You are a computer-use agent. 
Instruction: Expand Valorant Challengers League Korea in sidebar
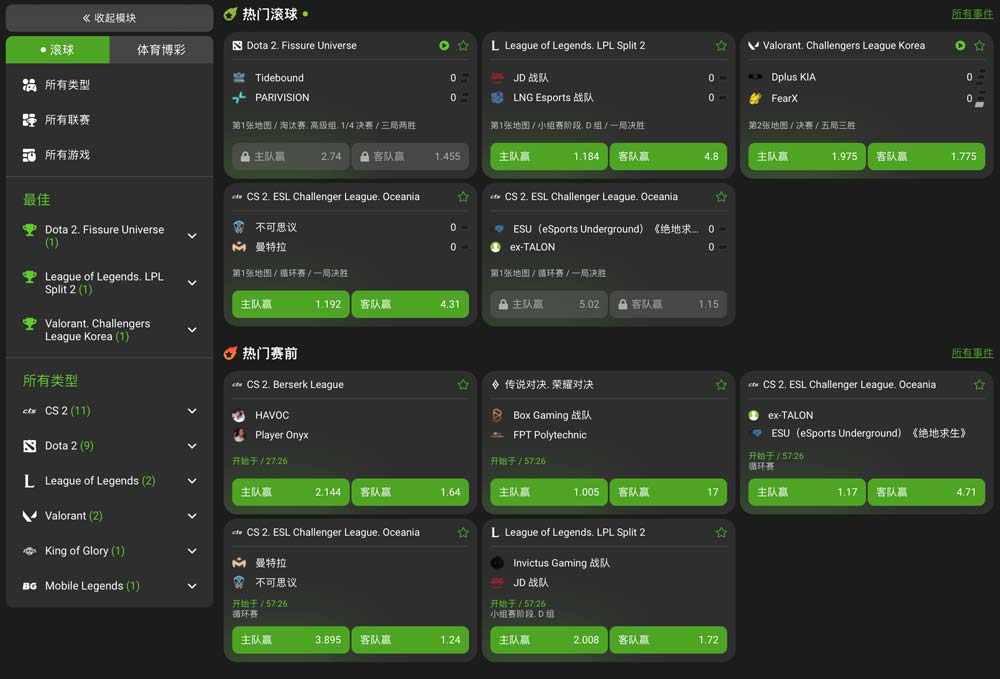(x=192, y=330)
